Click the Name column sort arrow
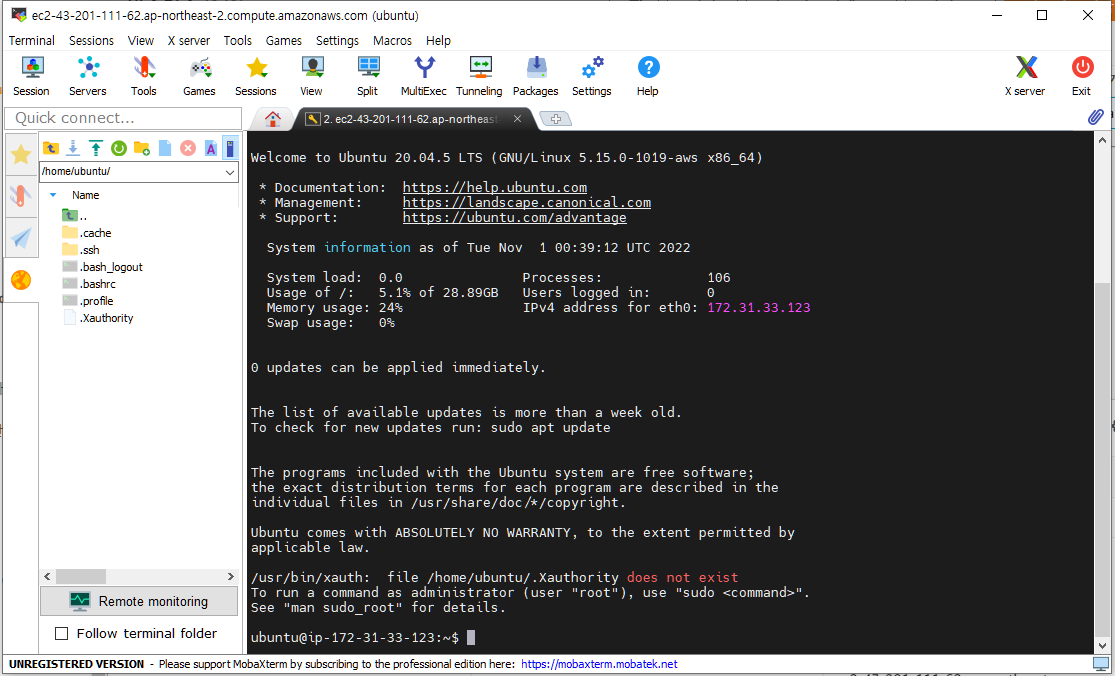This screenshot has height=676, width=1115. tap(53, 195)
